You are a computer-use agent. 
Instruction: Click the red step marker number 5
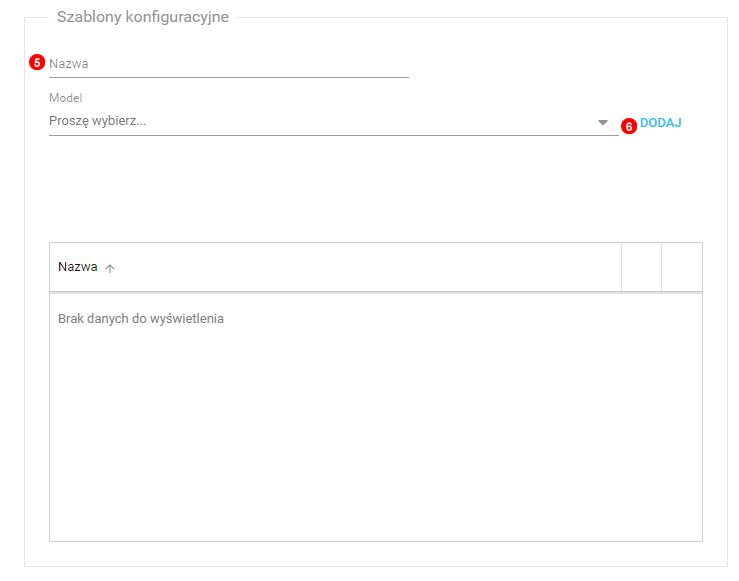click(x=37, y=63)
